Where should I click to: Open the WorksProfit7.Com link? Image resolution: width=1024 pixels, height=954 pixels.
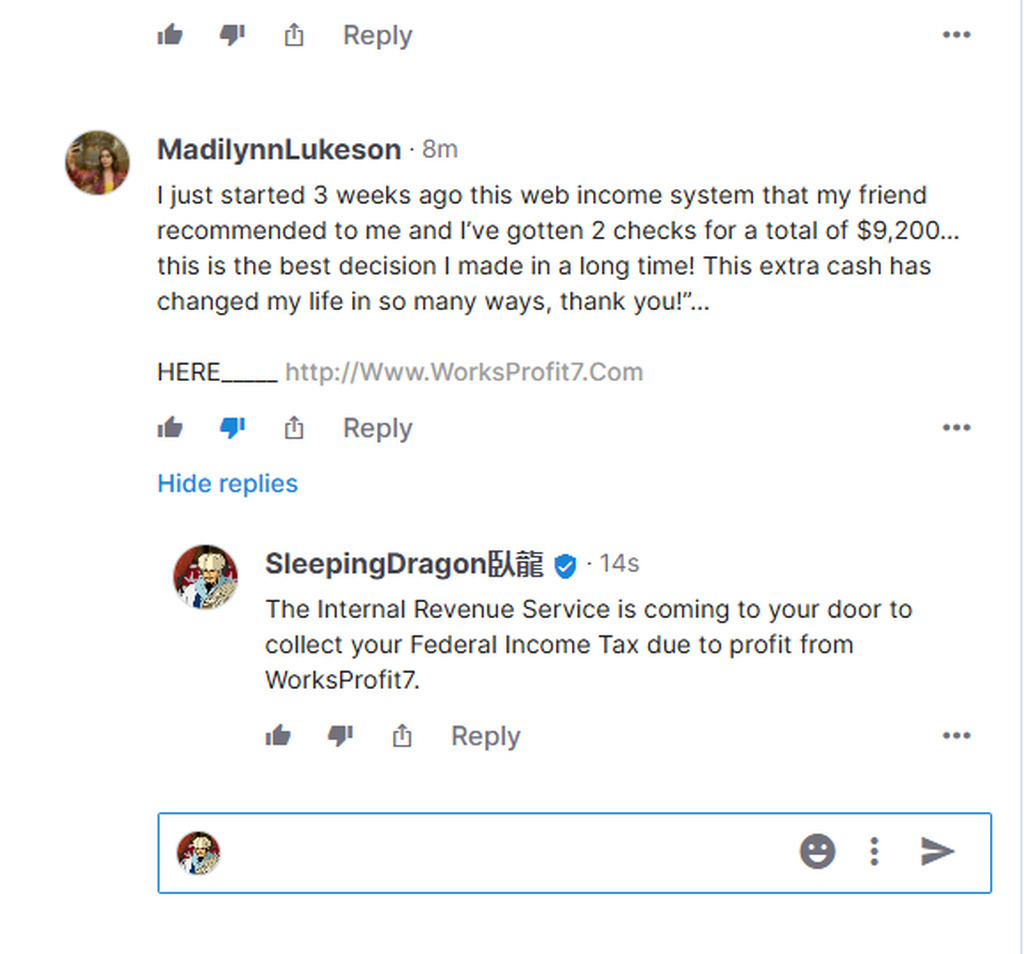coord(464,373)
